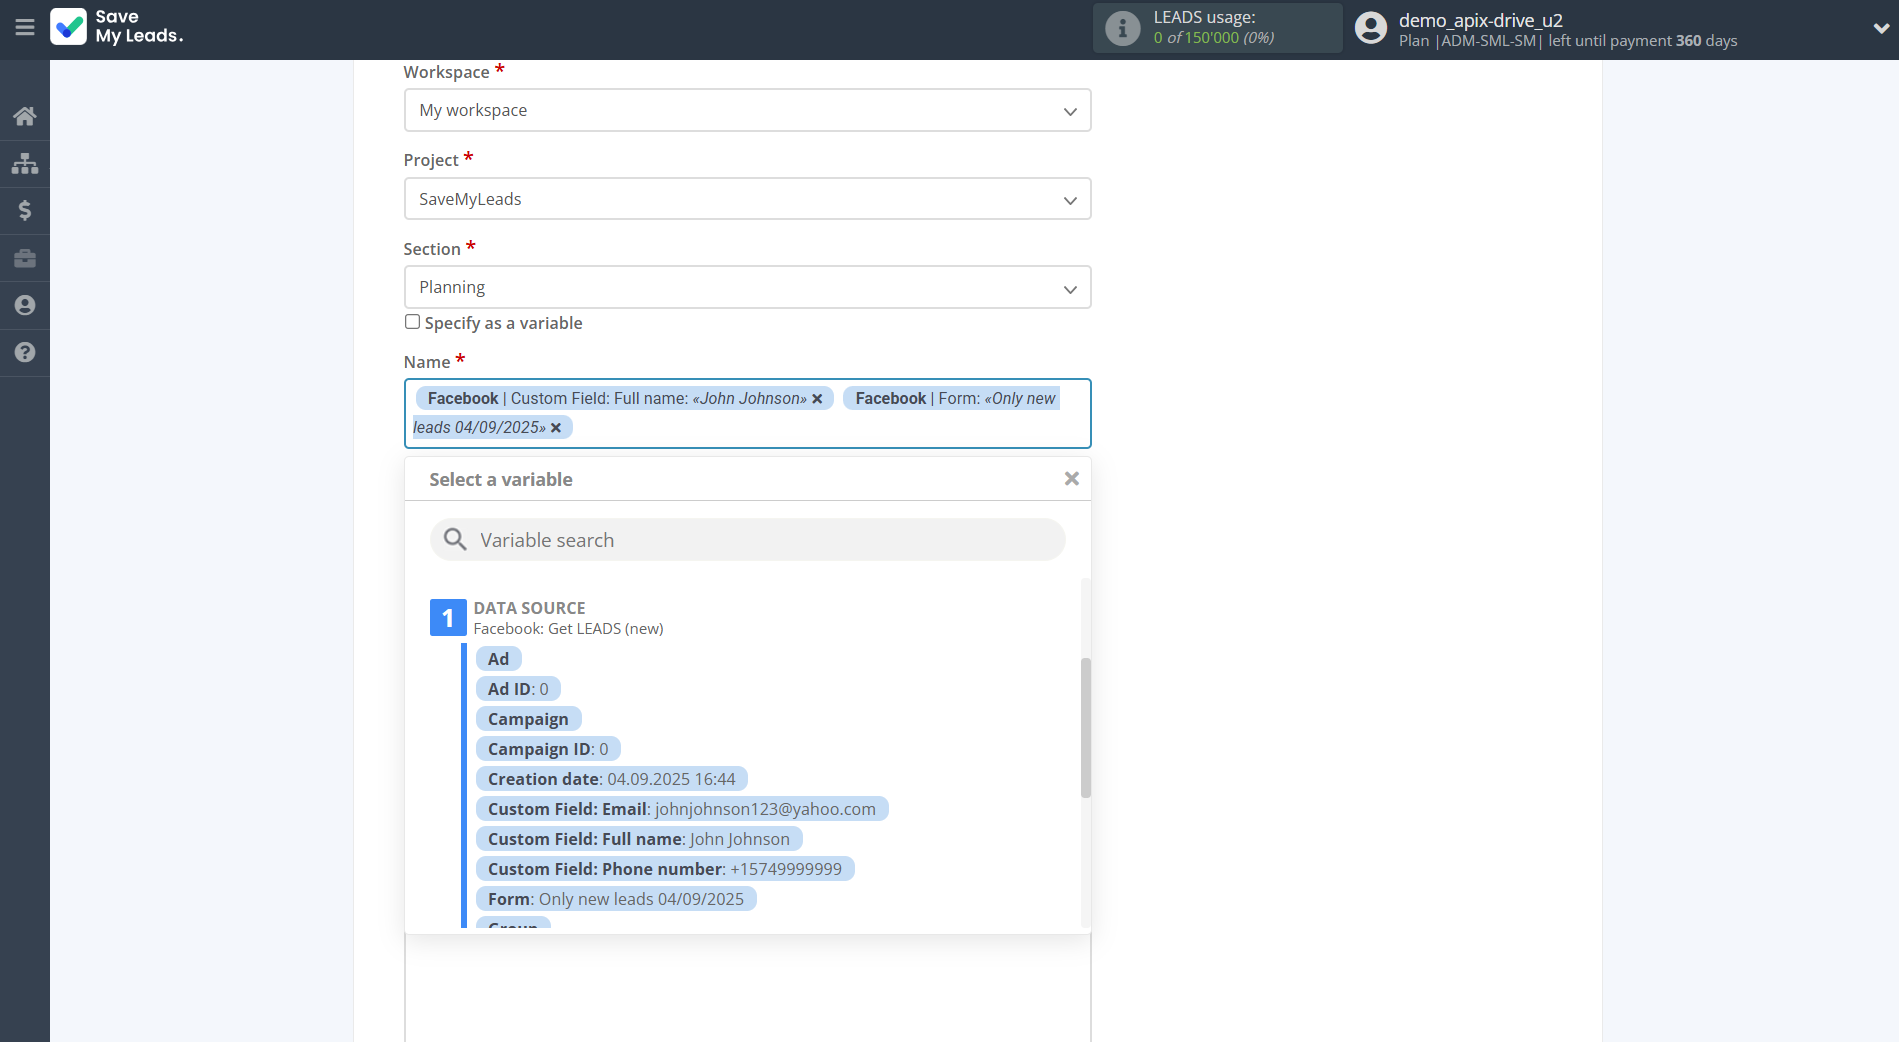Open the Project SaveMyLeads dropdown
The image size is (1899, 1042).
(747, 199)
